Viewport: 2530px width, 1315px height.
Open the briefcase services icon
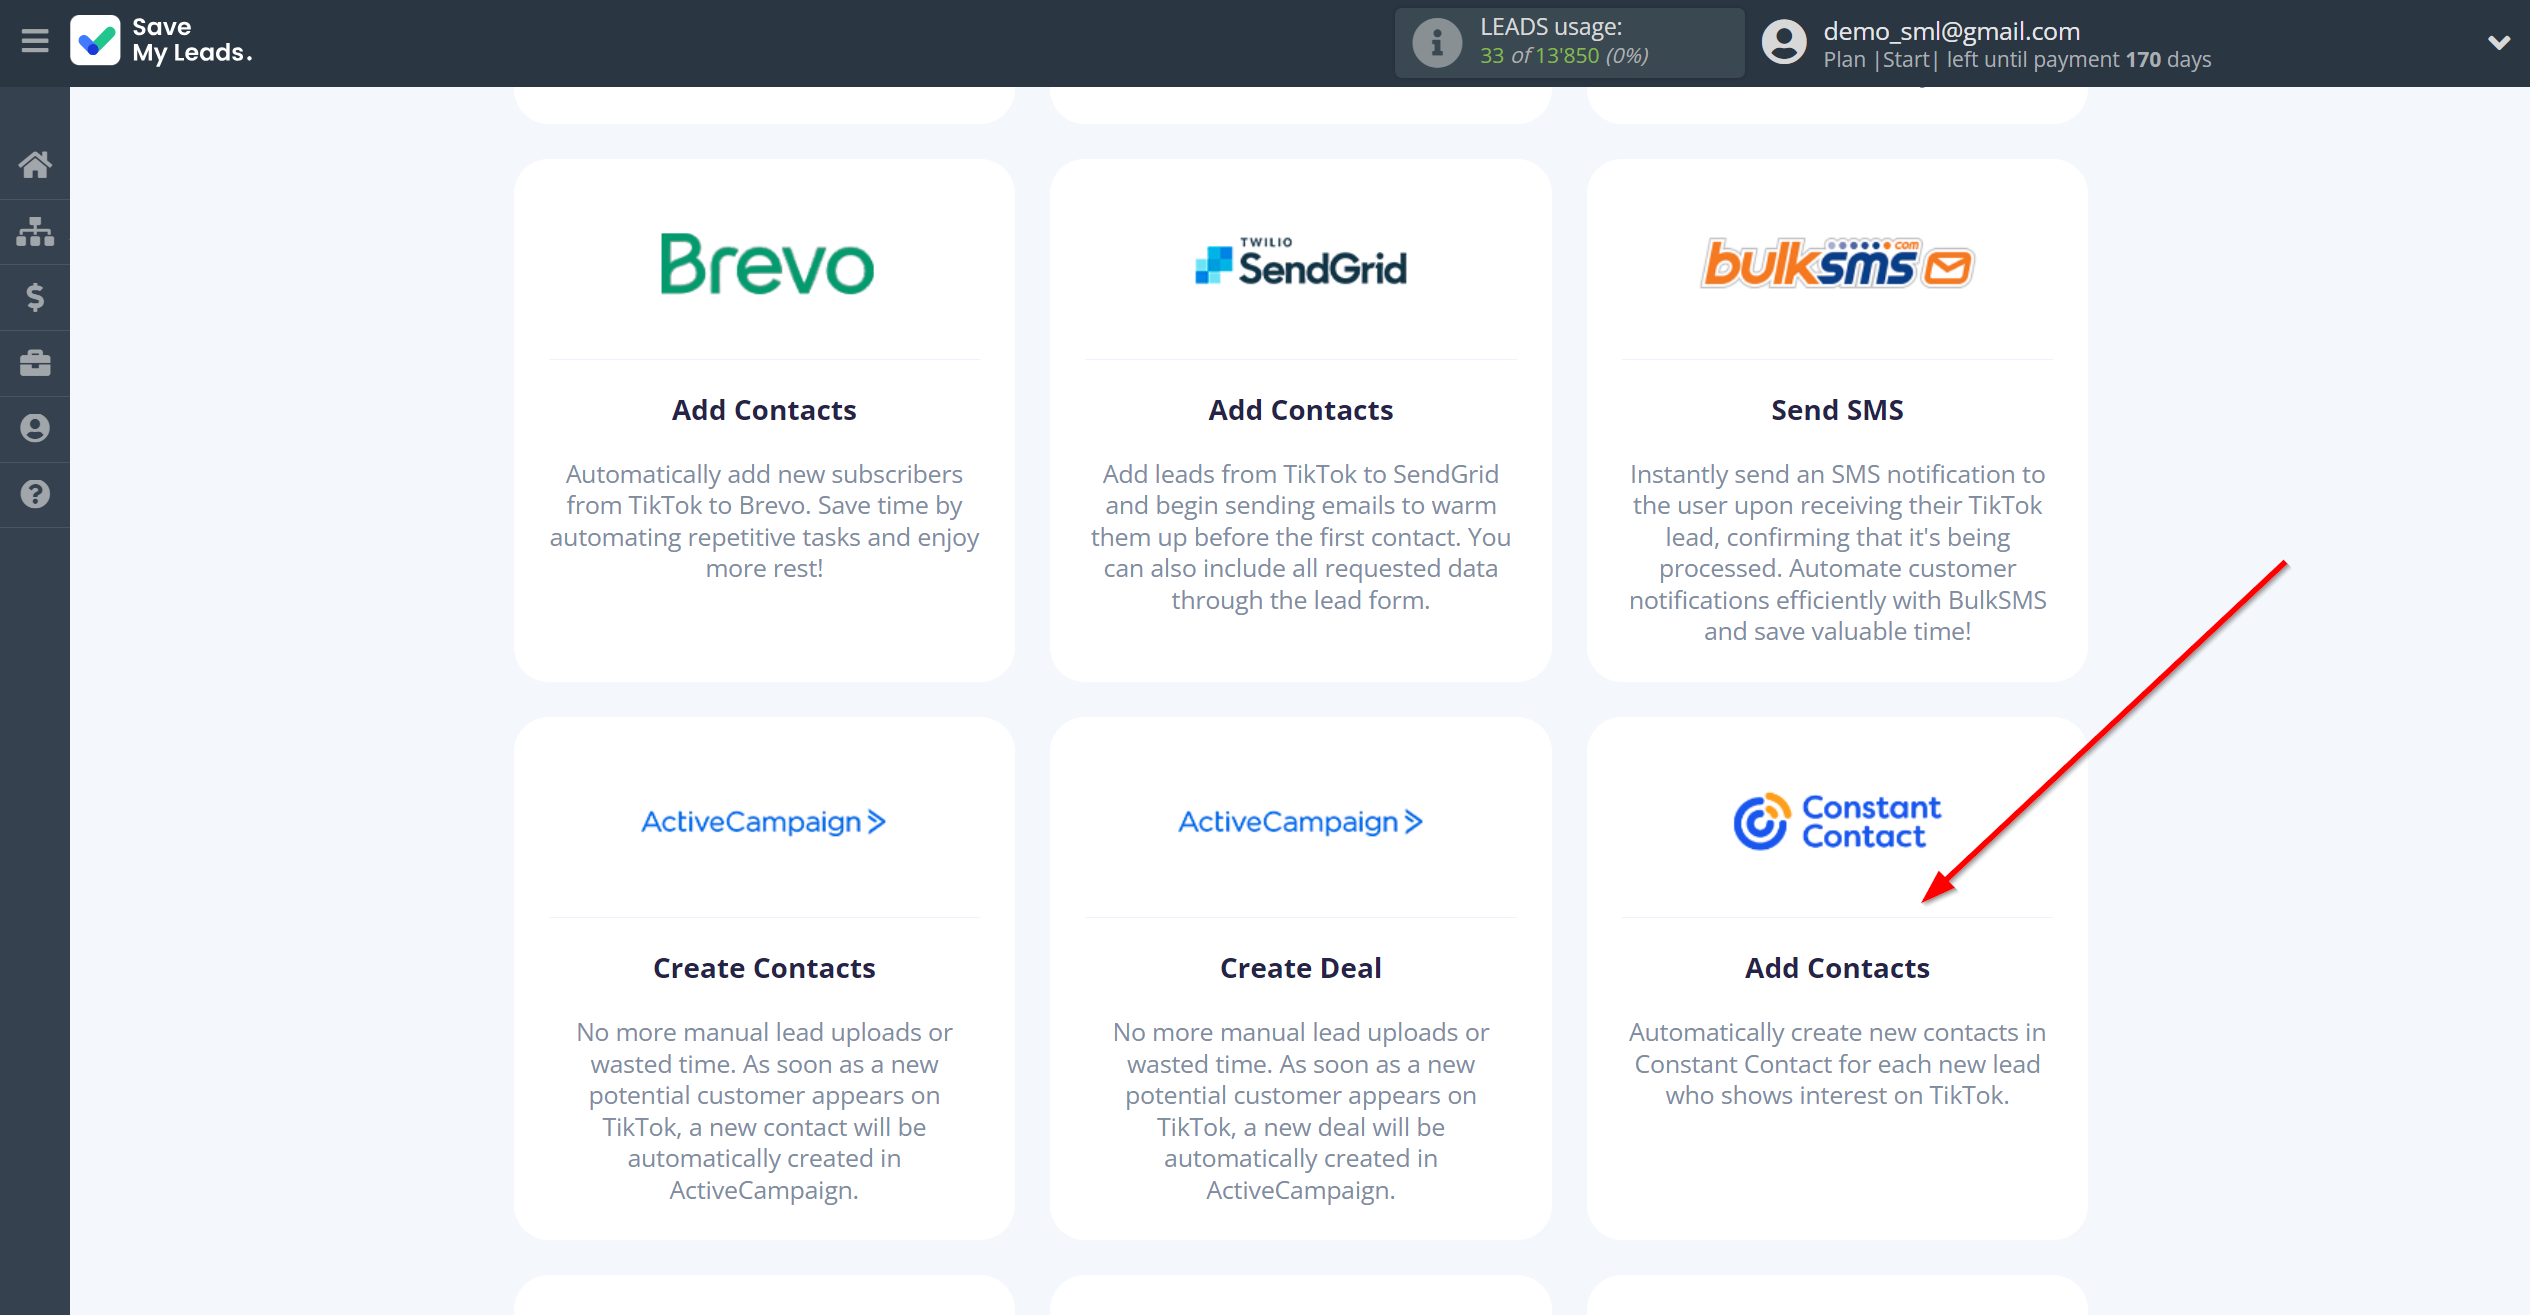click(35, 363)
